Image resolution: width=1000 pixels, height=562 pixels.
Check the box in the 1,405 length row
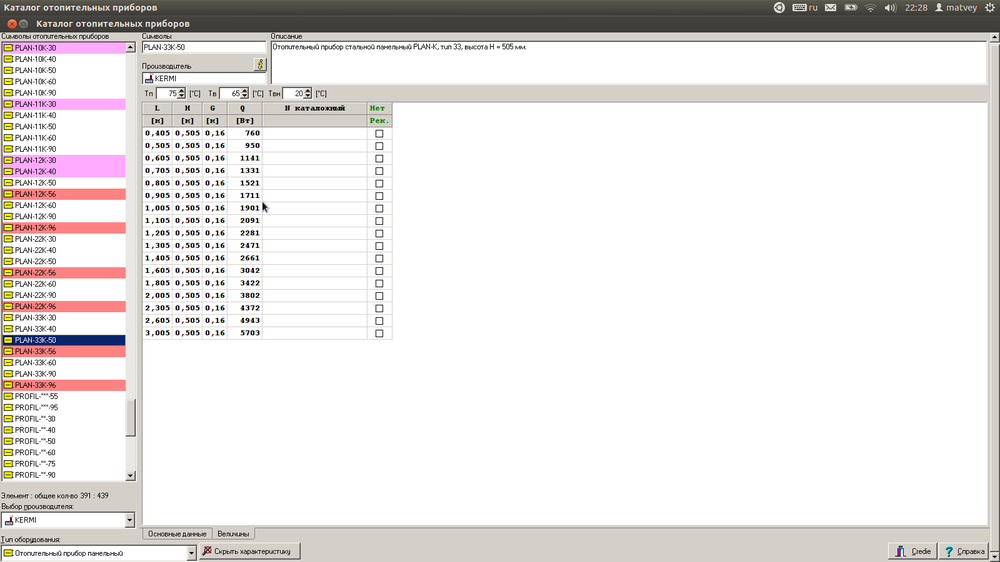click(x=379, y=258)
